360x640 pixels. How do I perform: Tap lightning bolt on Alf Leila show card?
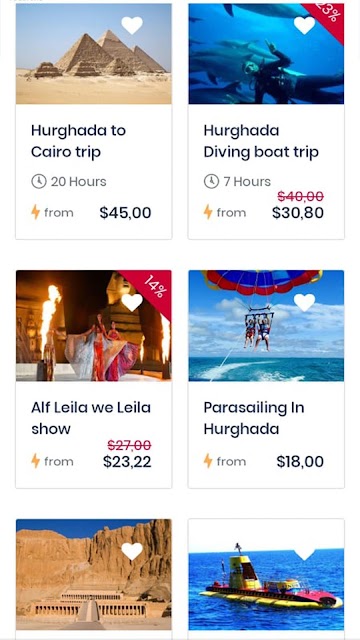[36, 461]
